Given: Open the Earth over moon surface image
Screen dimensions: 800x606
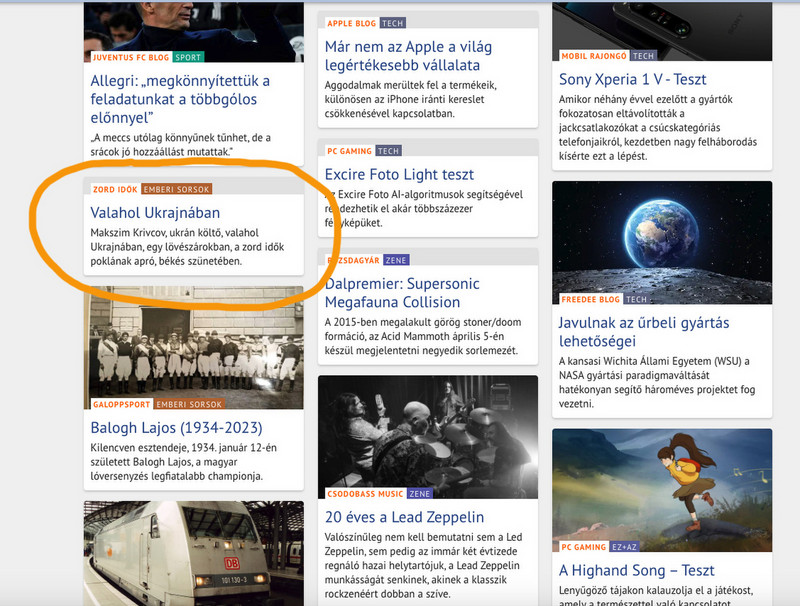Looking at the screenshot, I should [x=662, y=243].
